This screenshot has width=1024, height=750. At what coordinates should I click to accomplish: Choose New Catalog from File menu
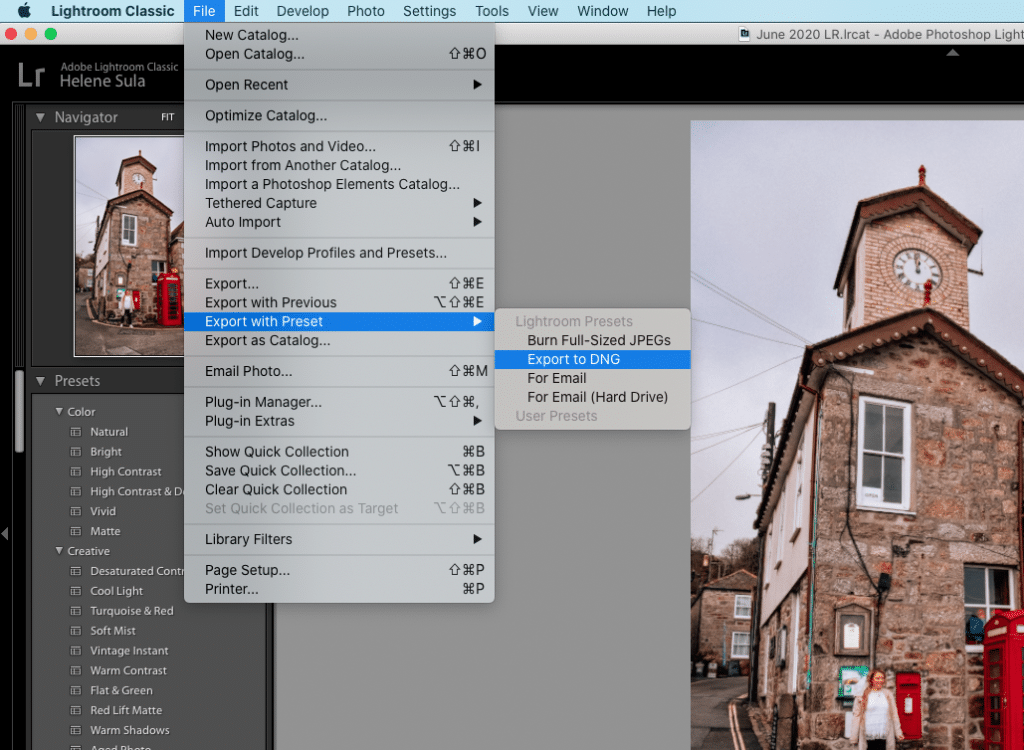(x=339, y=35)
